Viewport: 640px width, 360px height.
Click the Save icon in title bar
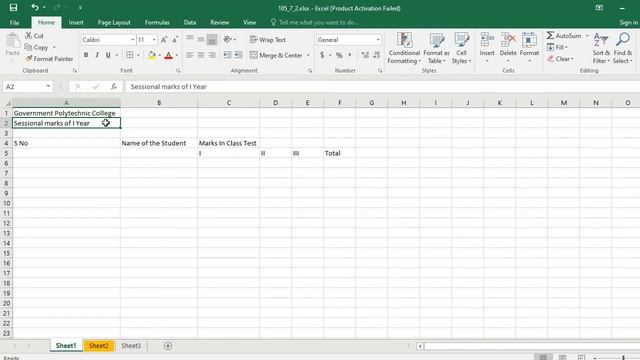(13, 8)
